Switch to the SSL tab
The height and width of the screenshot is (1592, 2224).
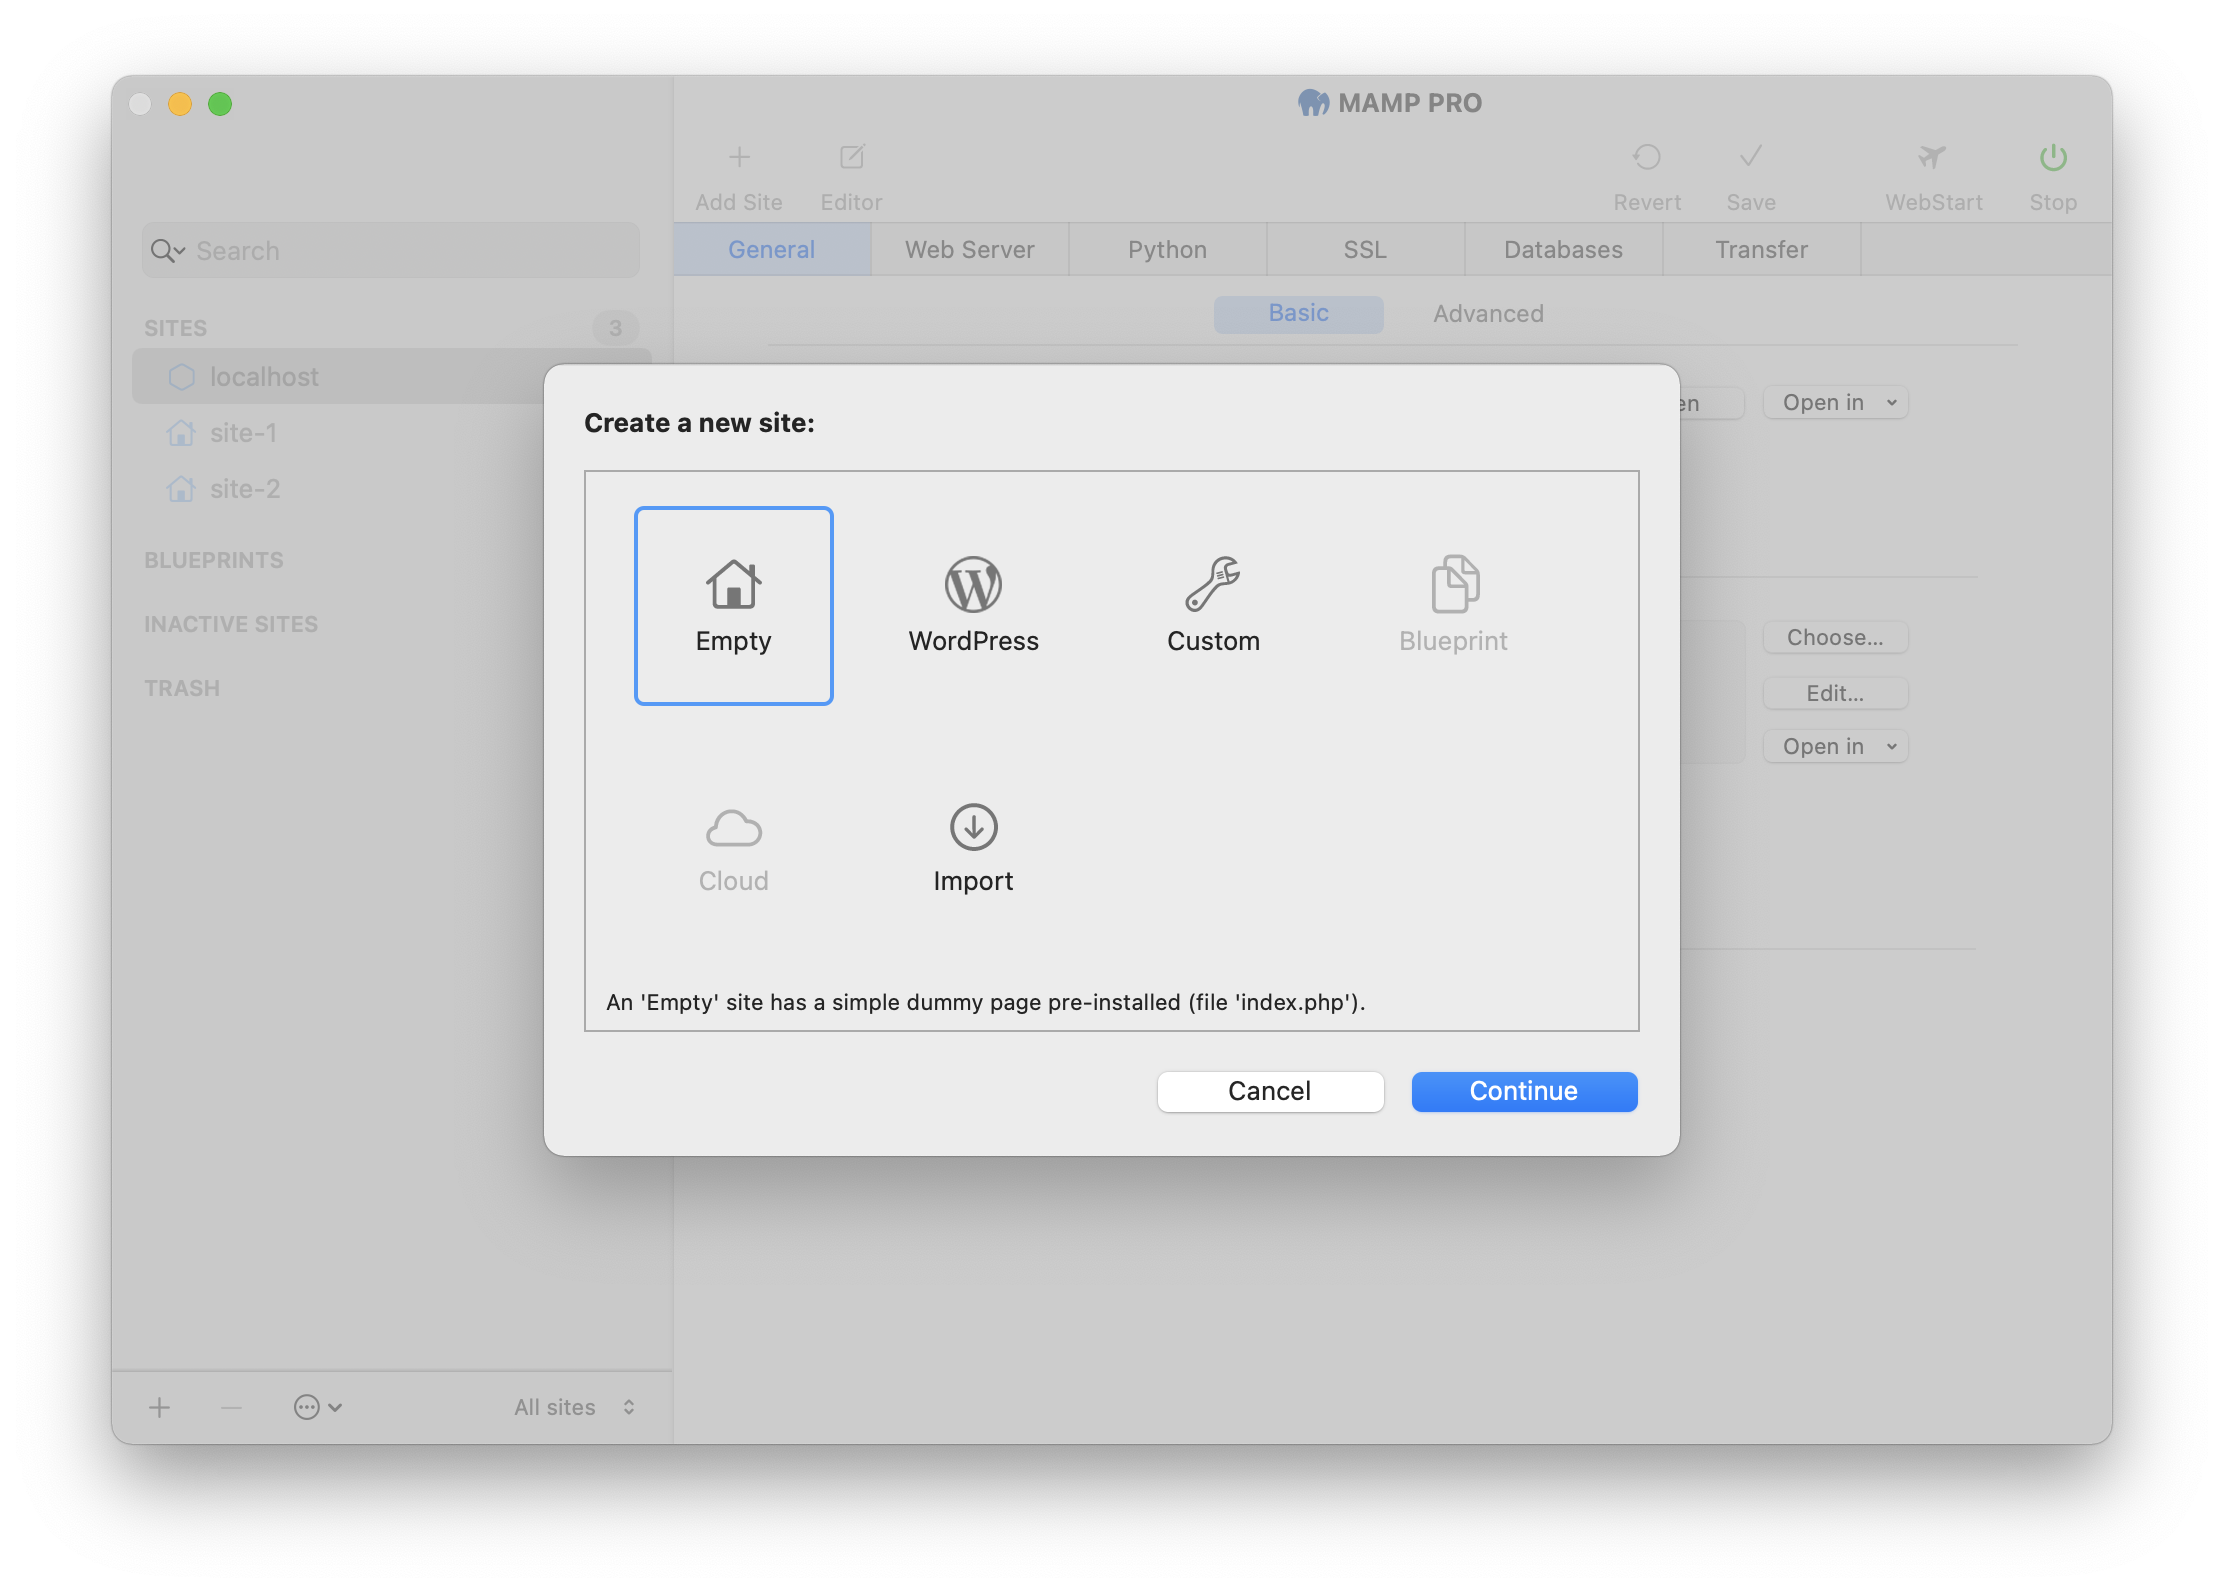pos(1366,249)
